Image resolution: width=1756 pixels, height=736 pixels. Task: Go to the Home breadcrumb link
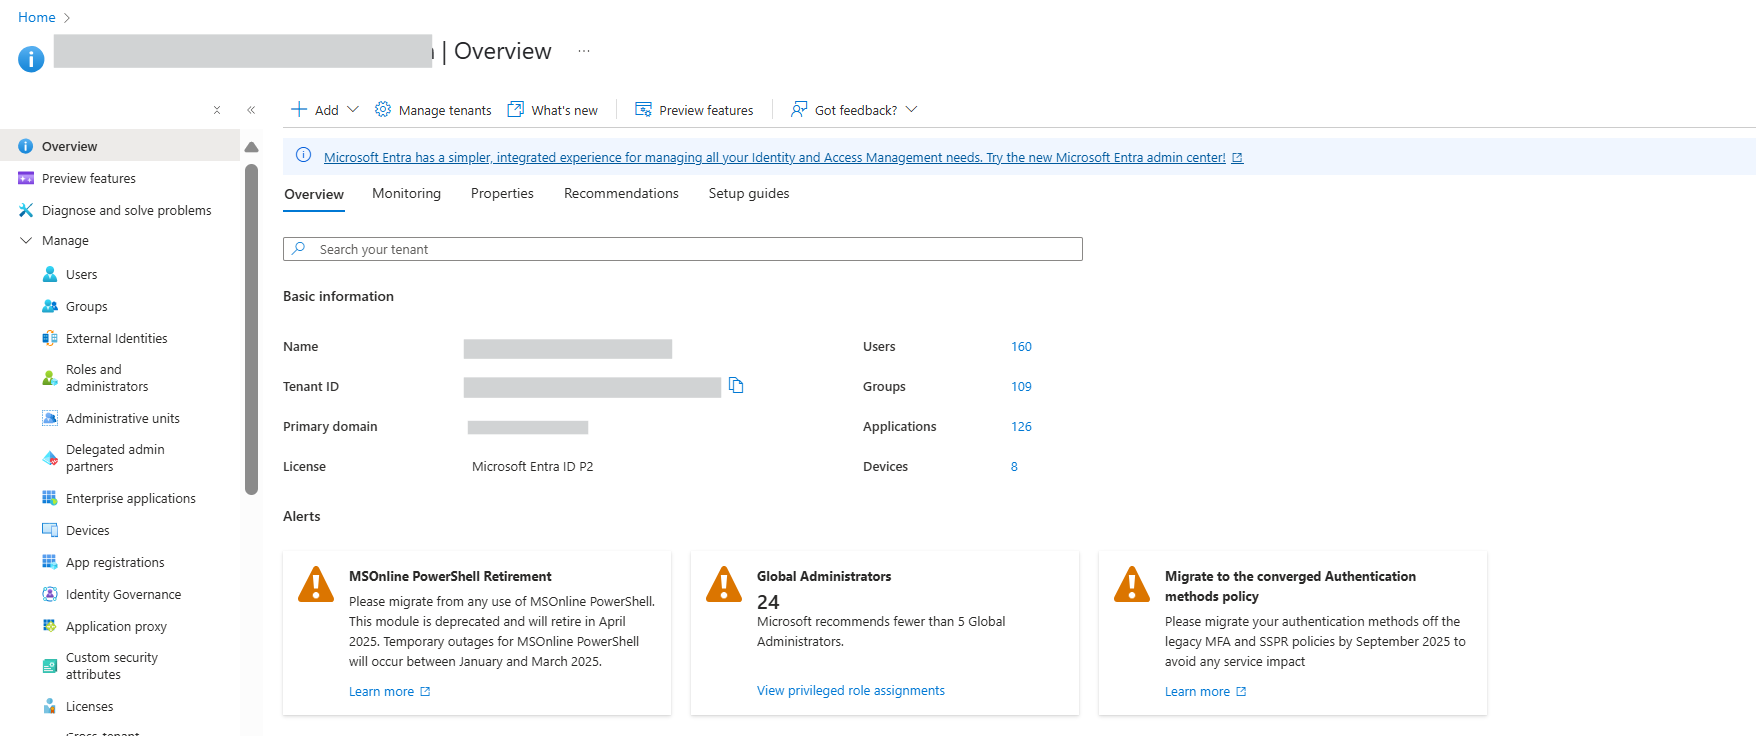37,17
